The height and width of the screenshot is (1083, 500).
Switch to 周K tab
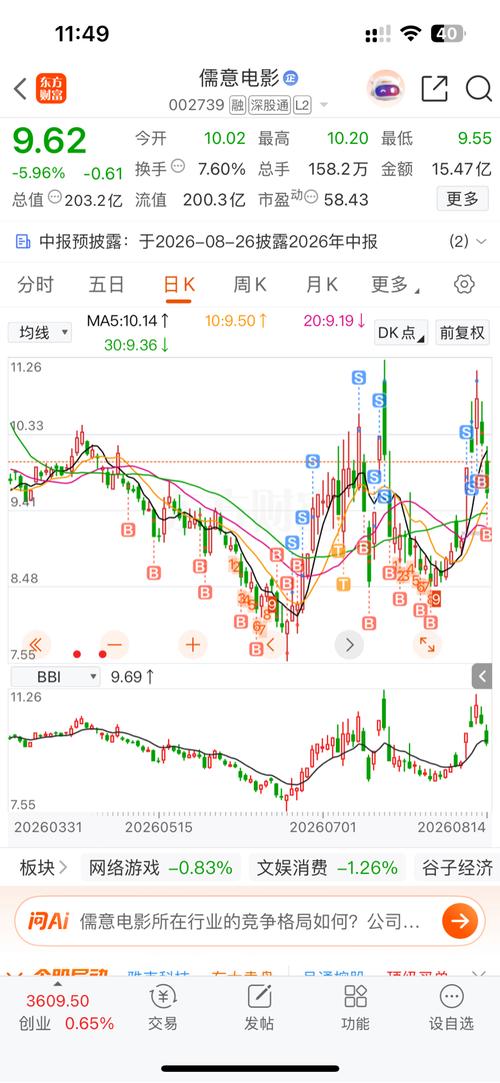pyautogui.click(x=250, y=284)
